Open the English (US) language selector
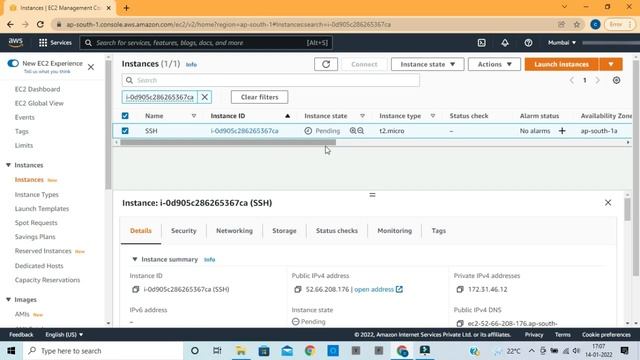Image resolution: width=640 pixels, height=360 pixels. pos(64,334)
